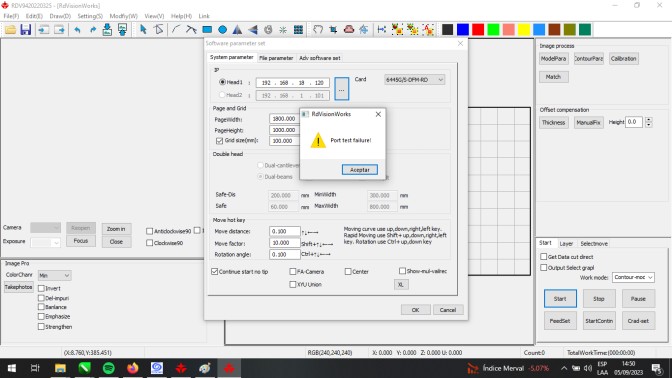Check the Emphasize option
The image size is (672, 378).
(x=41, y=317)
